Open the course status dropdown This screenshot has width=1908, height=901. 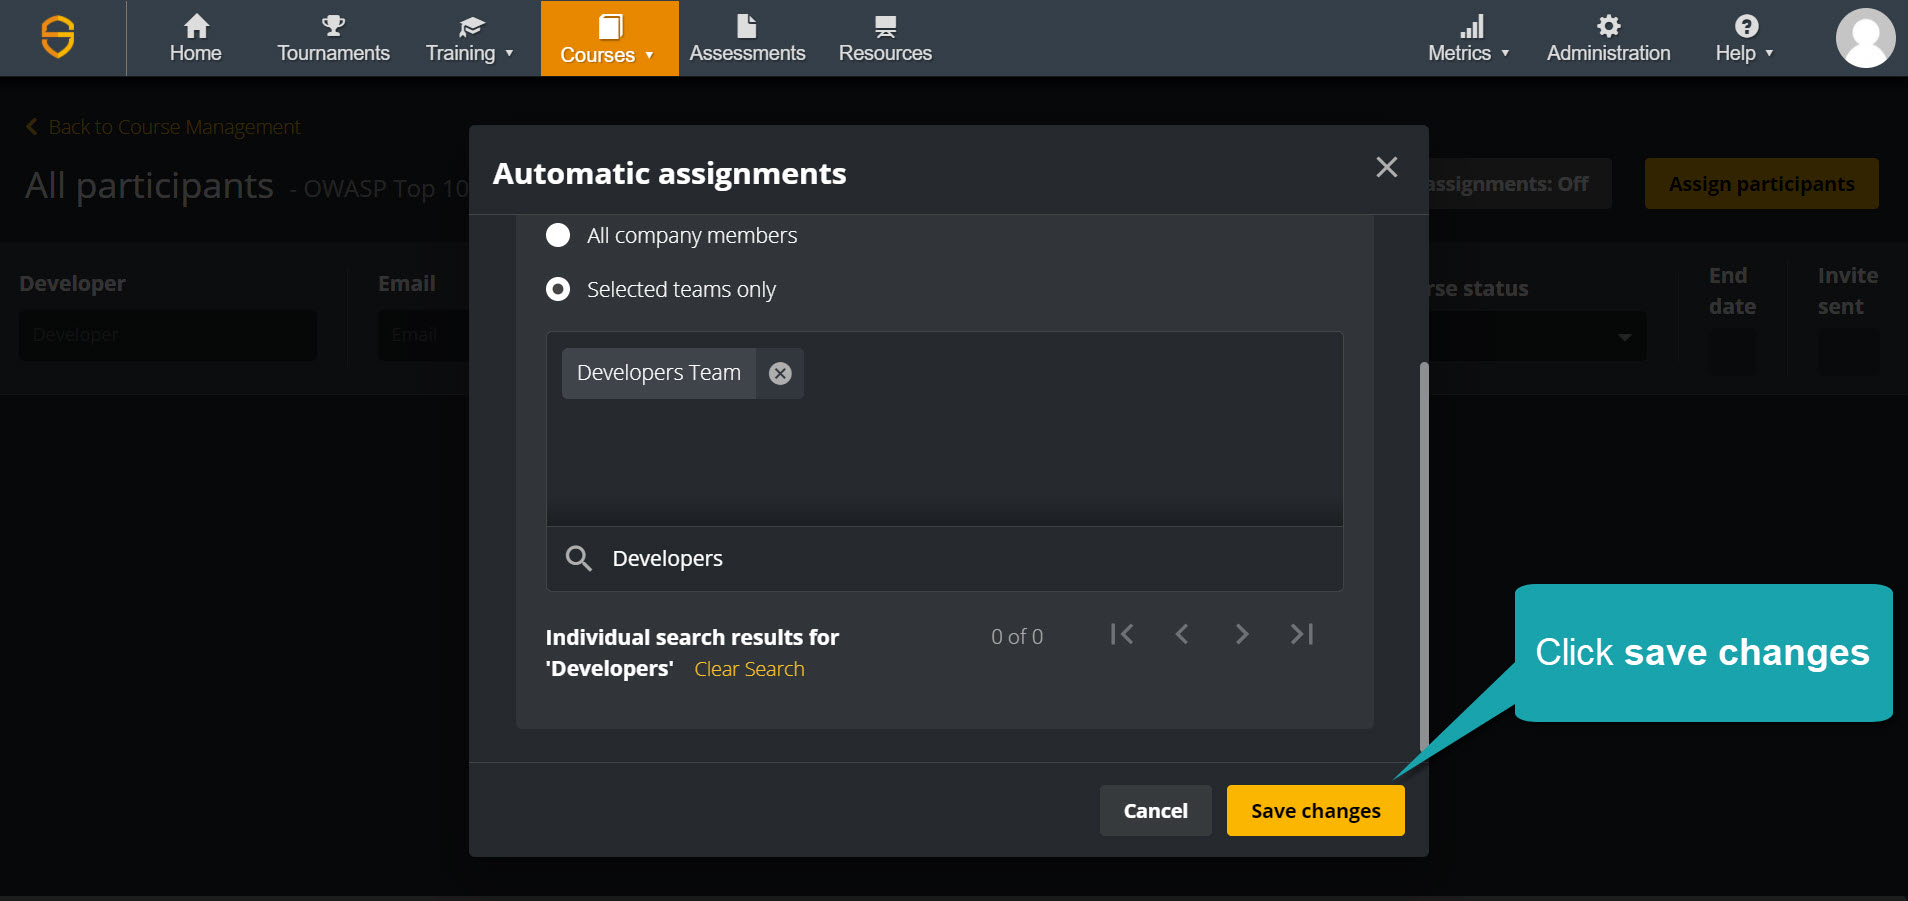click(1537, 337)
